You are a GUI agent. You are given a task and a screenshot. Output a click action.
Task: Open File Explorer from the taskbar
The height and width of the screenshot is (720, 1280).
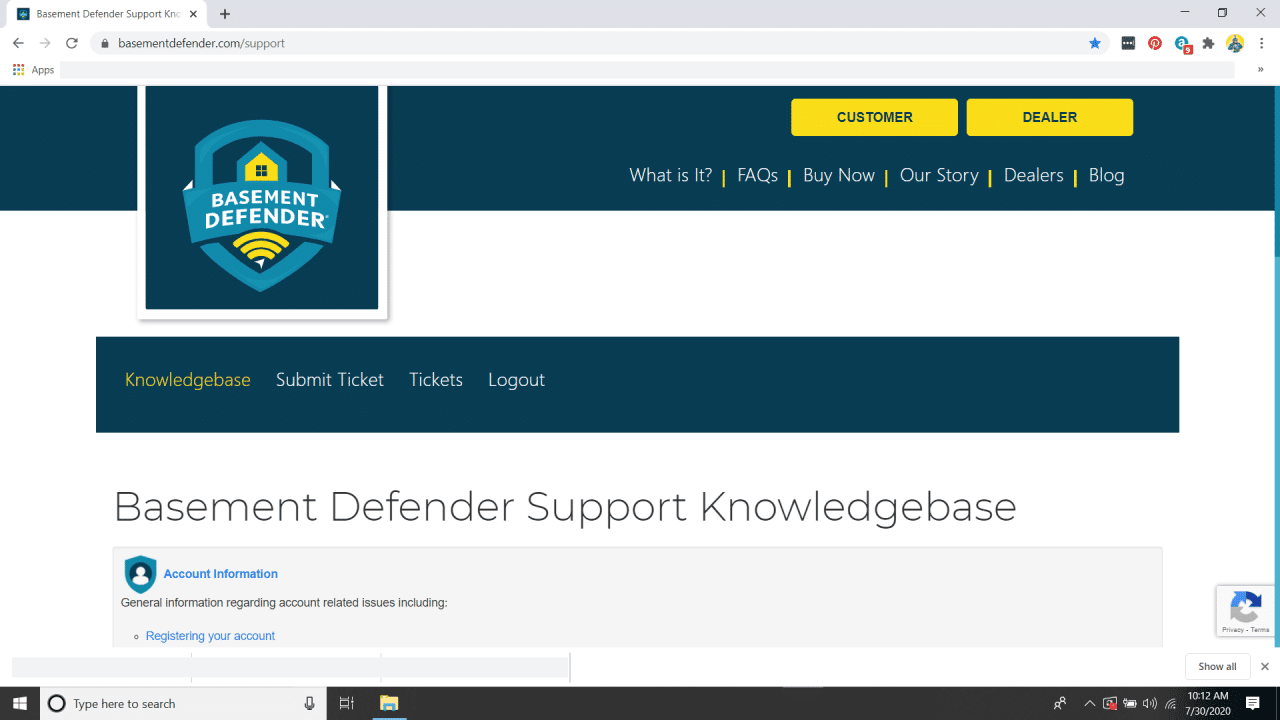coord(389,703)
